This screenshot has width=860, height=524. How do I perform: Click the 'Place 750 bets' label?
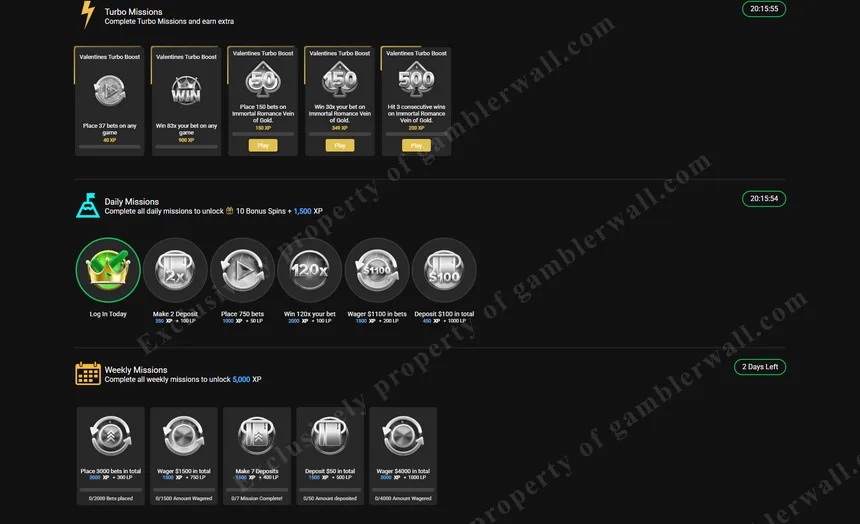(242, 314)
